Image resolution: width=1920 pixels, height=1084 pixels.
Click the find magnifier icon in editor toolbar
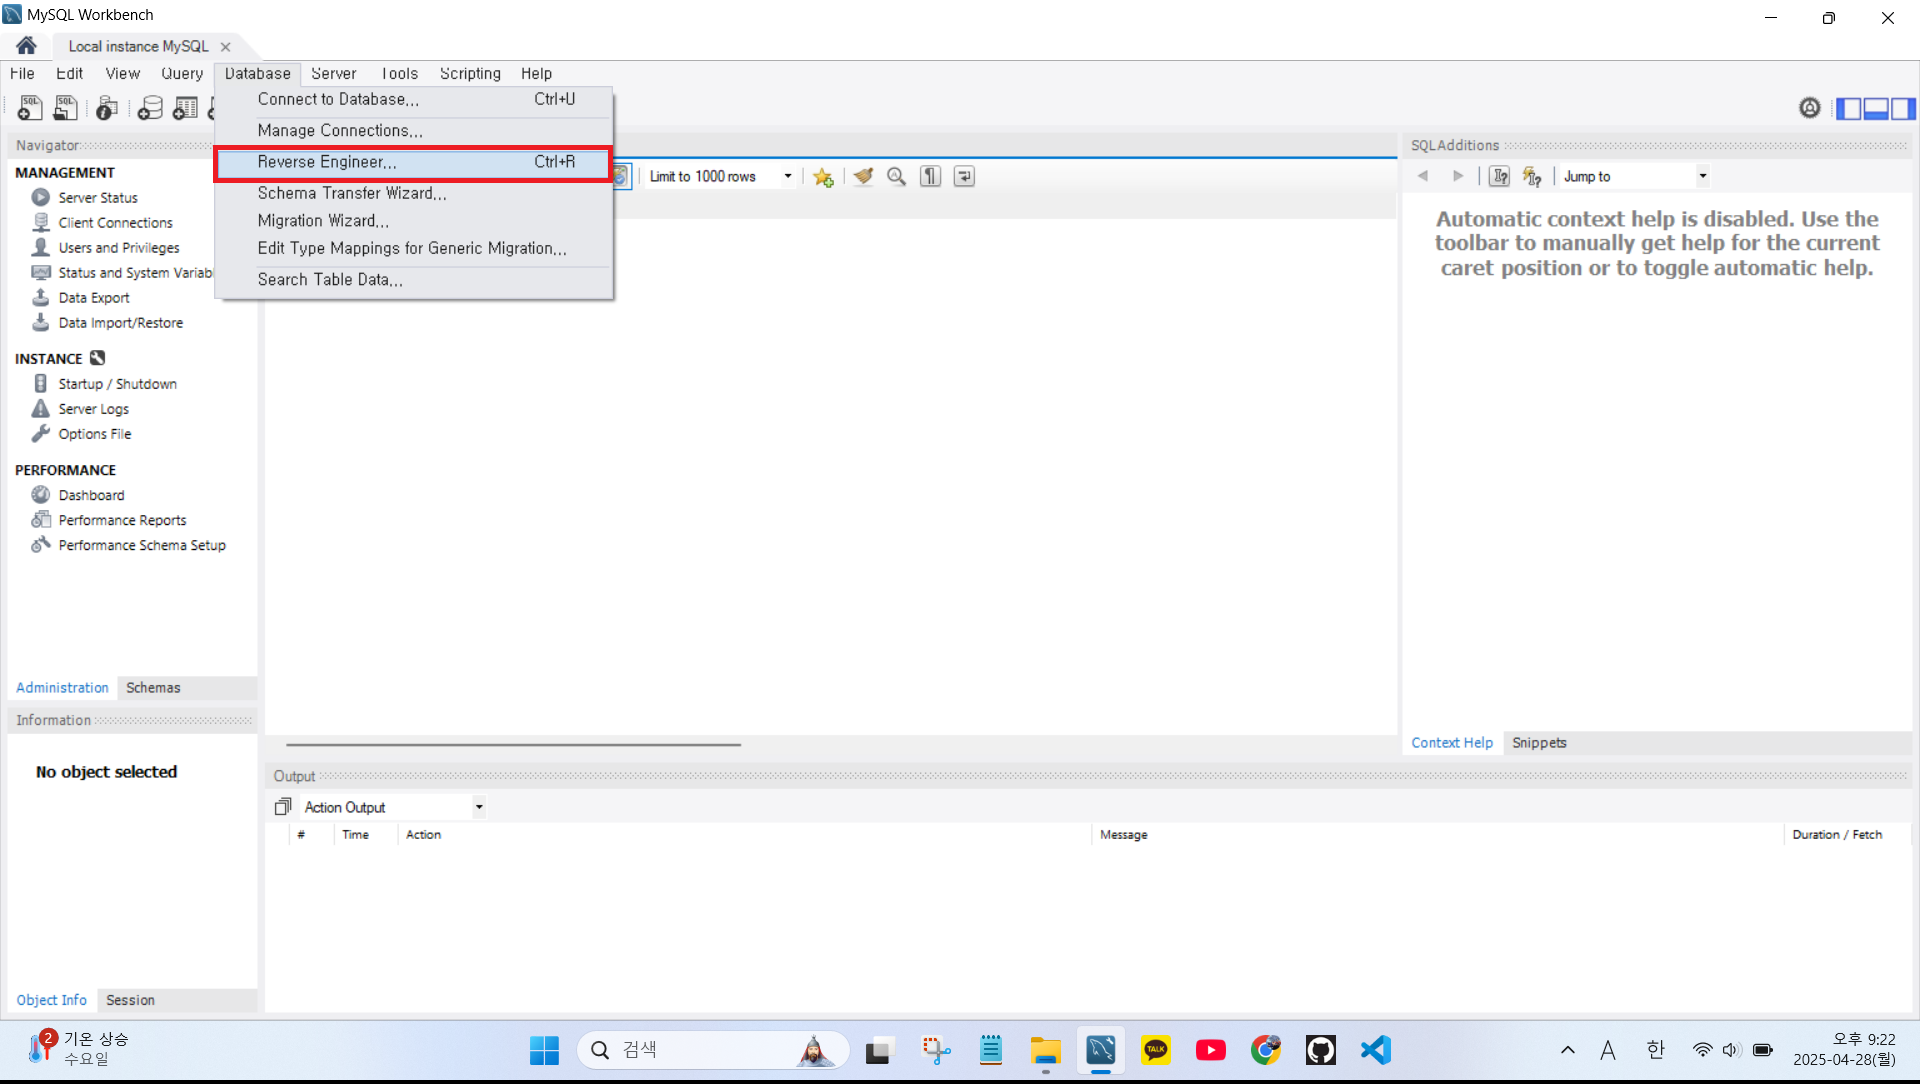pos(897,177)
